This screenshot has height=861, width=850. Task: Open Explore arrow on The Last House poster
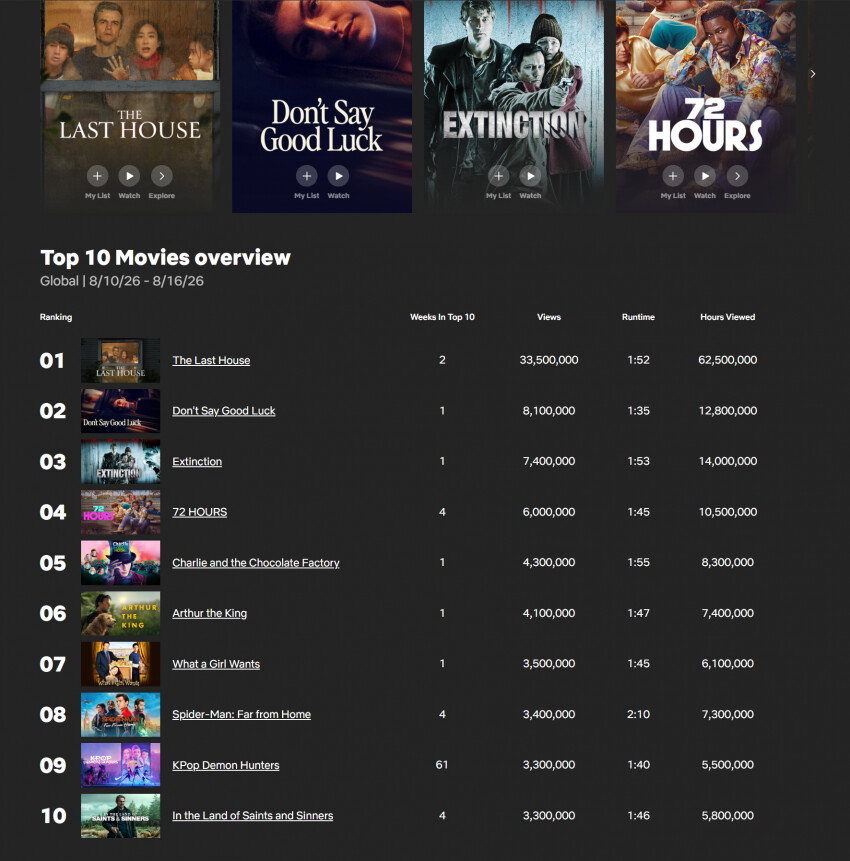161,176
